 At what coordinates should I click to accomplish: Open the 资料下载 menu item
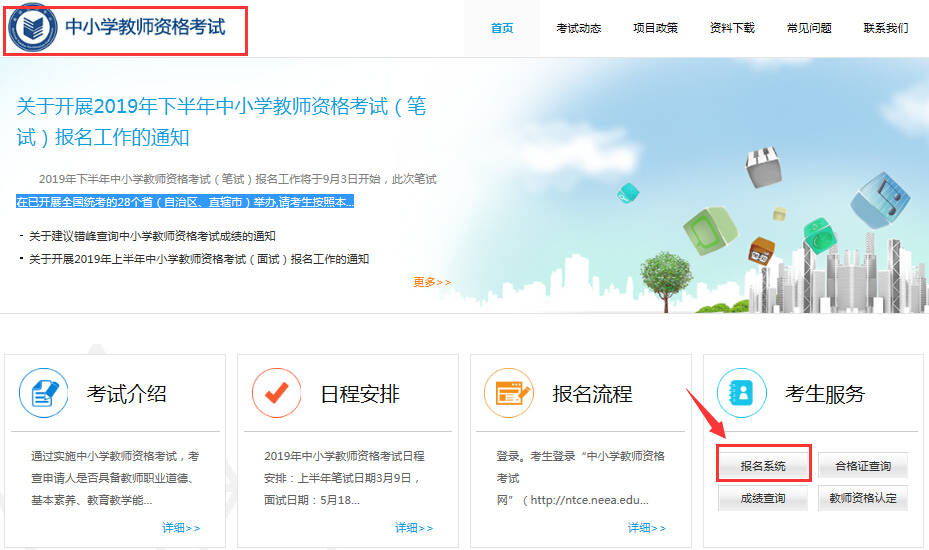pos(732,28)
